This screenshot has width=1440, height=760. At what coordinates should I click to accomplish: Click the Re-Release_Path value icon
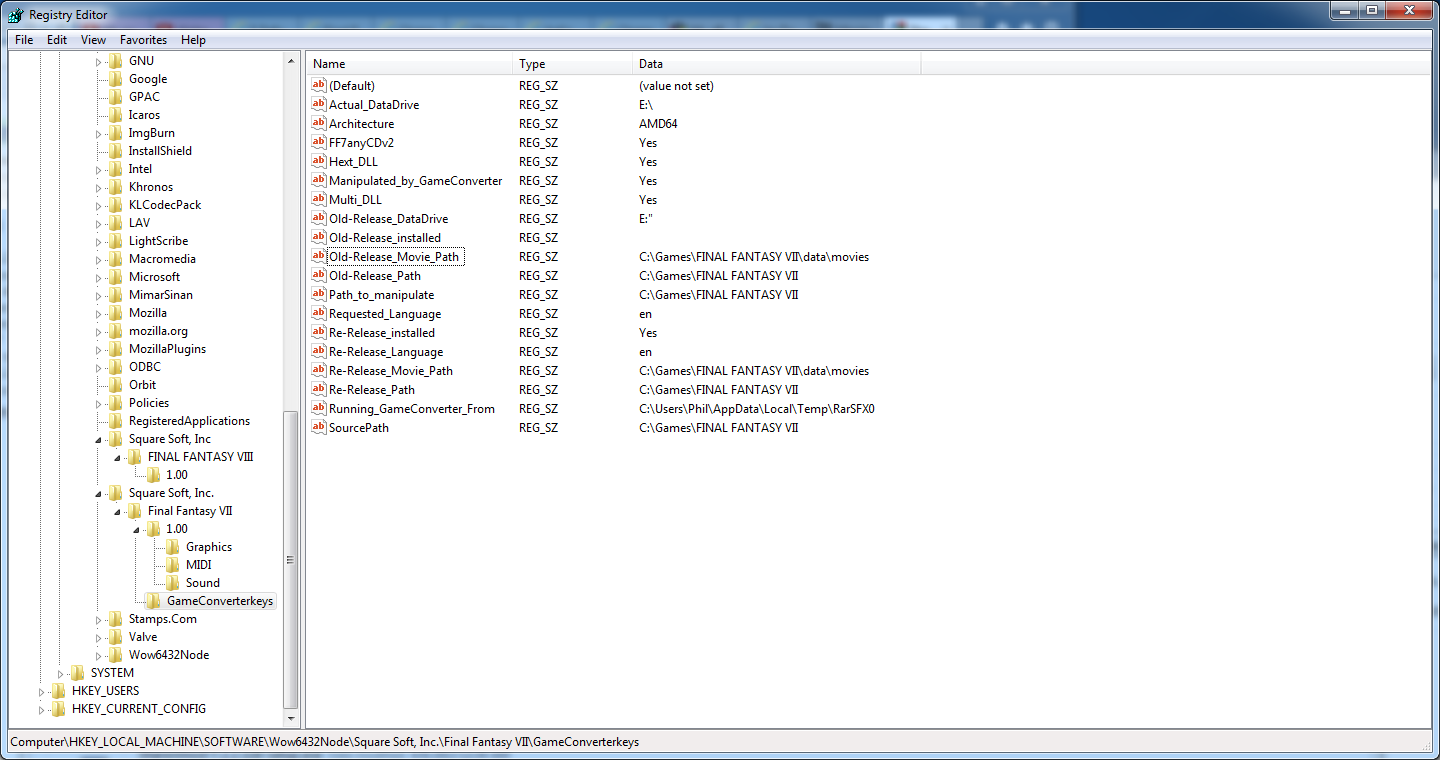(x=319, y=390)
